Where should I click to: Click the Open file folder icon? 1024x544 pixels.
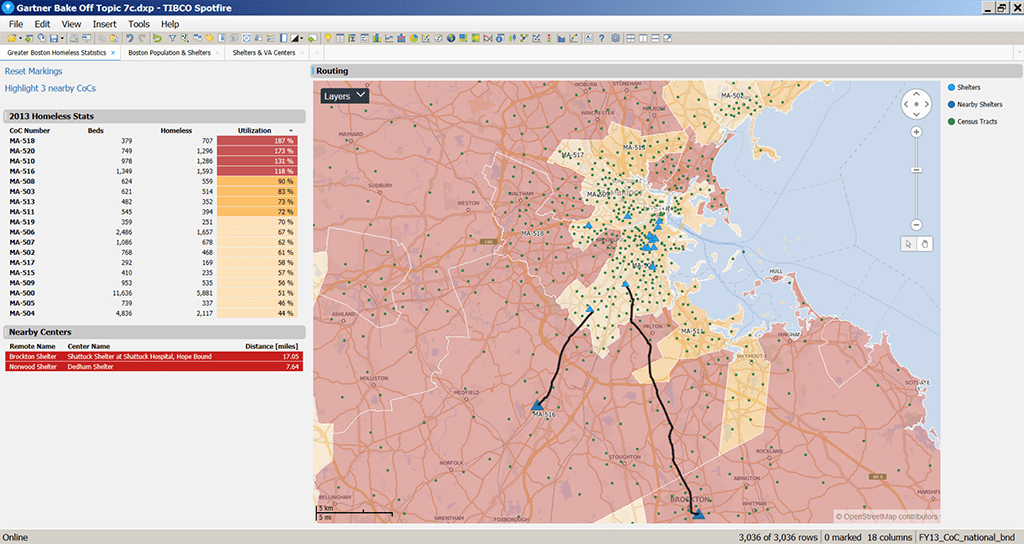12,39
